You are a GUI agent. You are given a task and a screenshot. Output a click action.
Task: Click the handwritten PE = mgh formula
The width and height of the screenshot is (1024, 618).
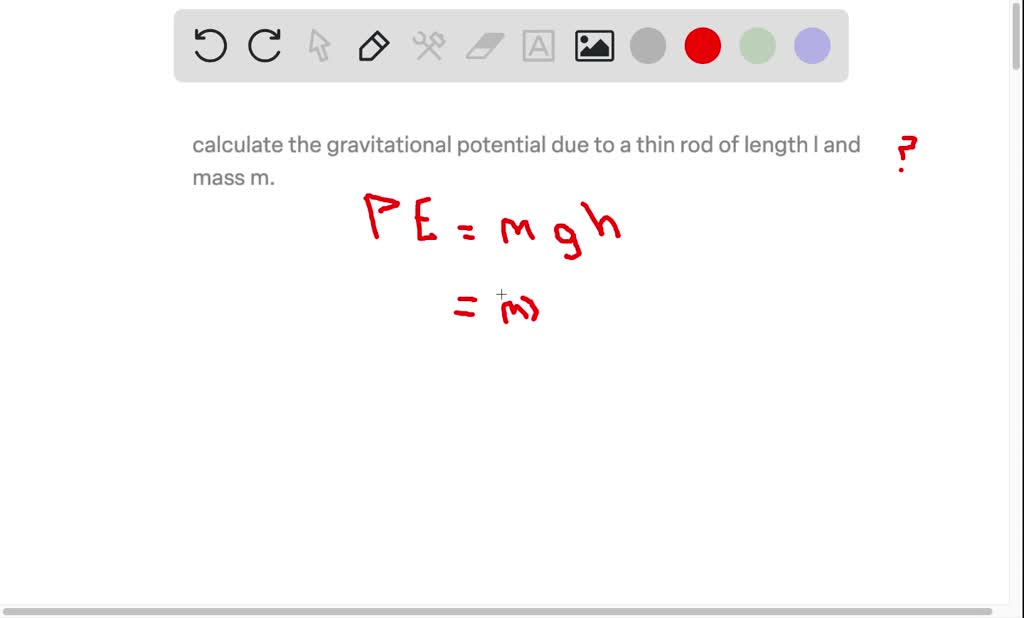pos(495,225)
